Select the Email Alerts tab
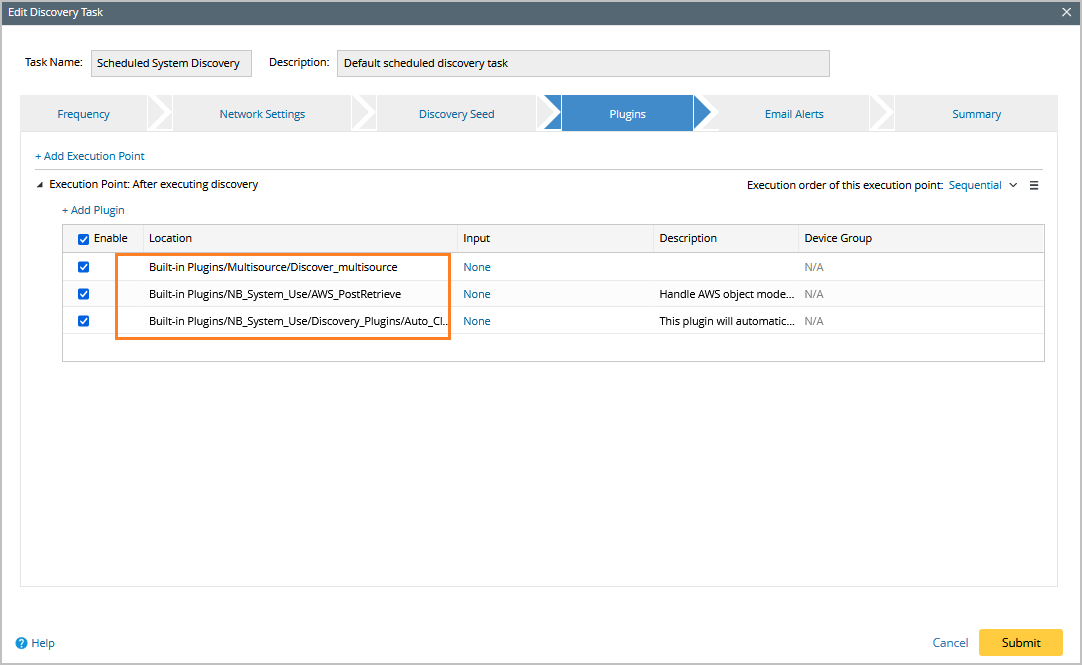Viewport: 1082px width, 665px height. point(794,114)
